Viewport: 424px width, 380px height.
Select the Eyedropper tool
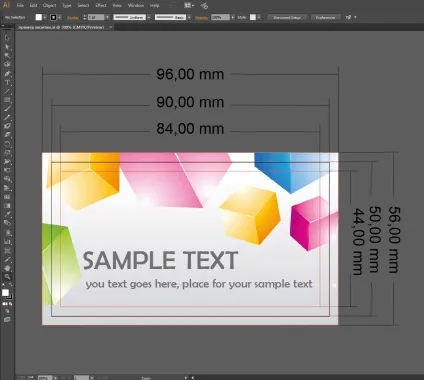coord(7,214)
